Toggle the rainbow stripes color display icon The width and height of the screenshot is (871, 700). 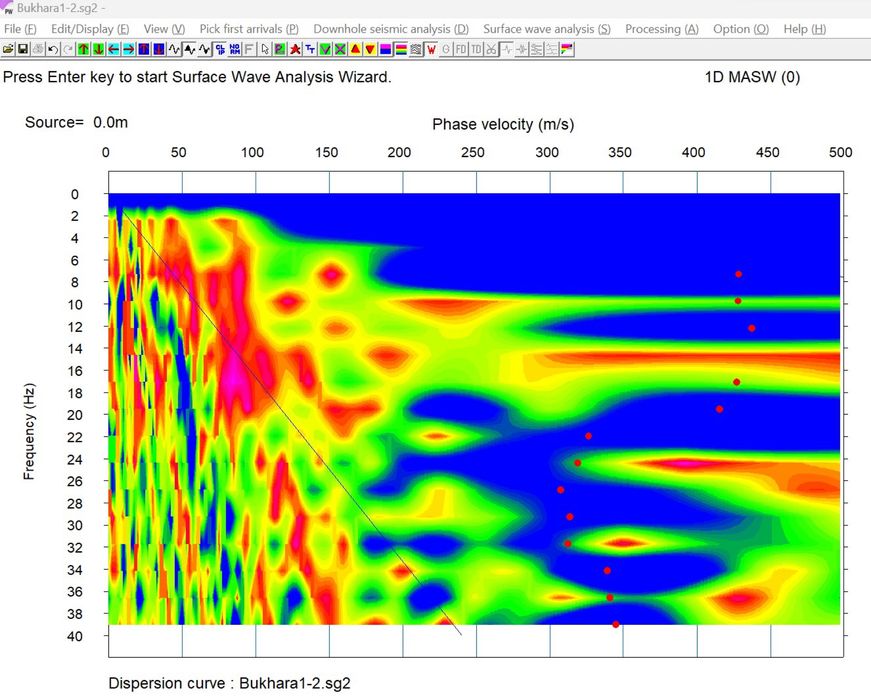[401, 49]
